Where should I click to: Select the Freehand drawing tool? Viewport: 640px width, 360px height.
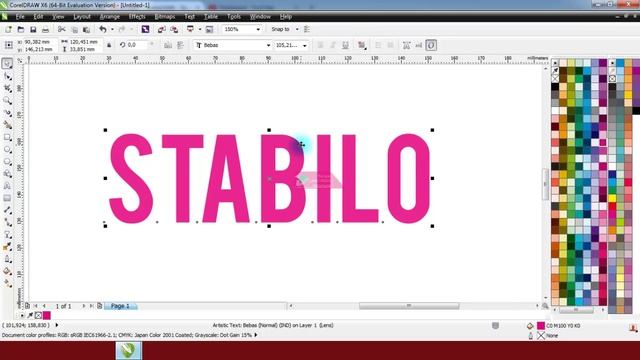7,113
